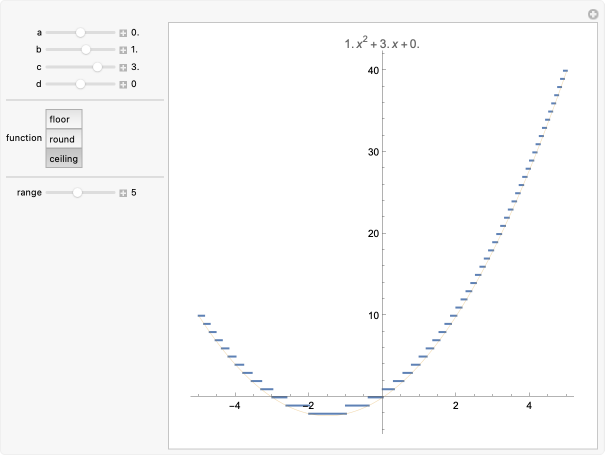Select the floor function

(63, 119)
